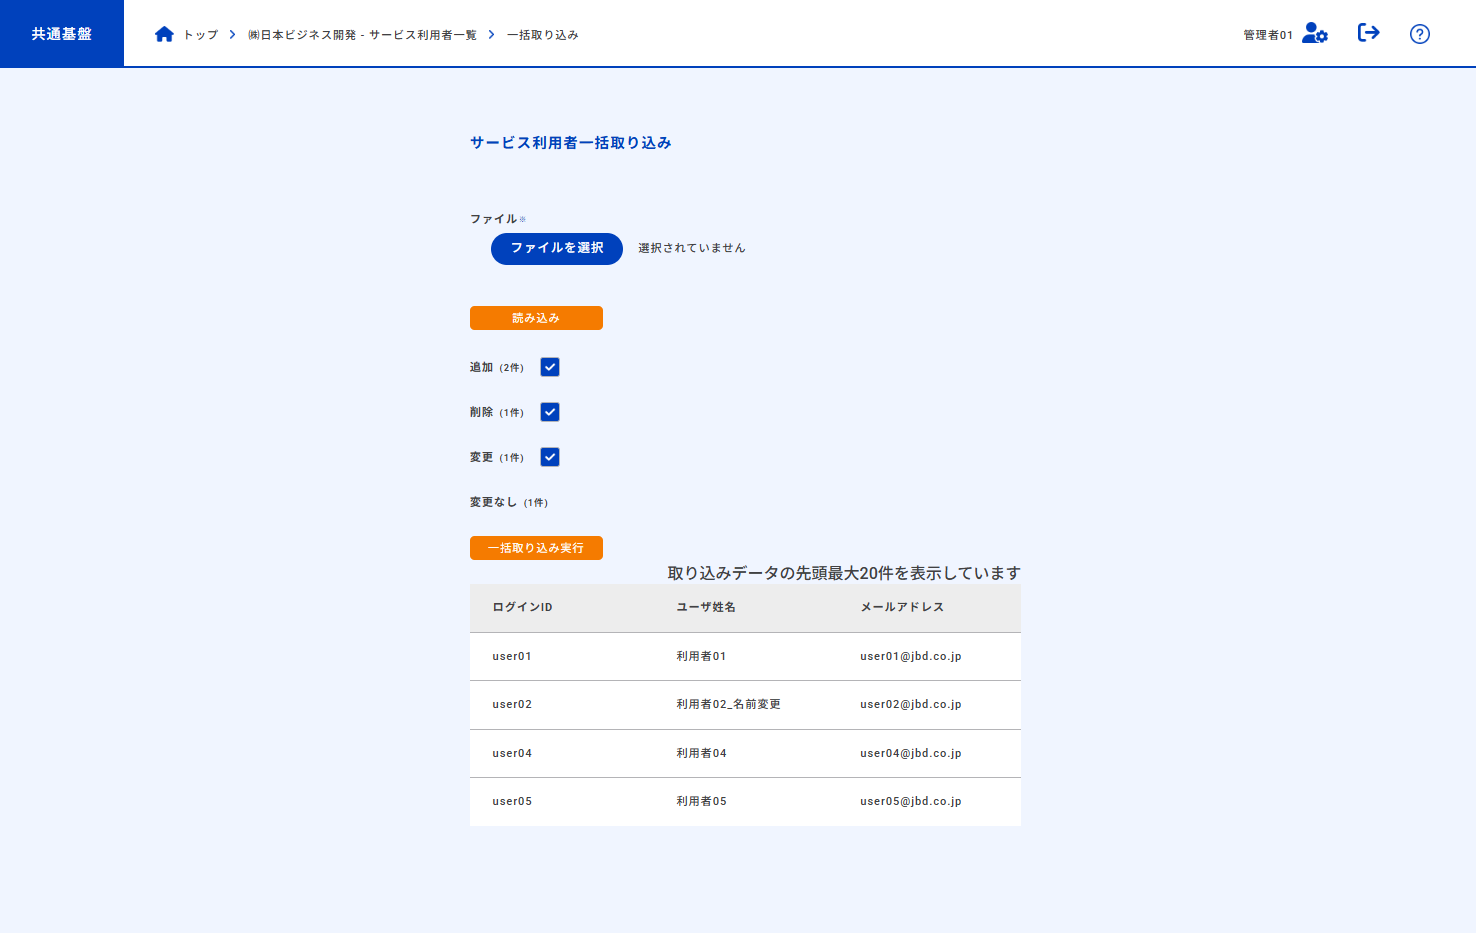
Task: Disable the 削除 (1件) checkbox
Action: tap(549, 411)
